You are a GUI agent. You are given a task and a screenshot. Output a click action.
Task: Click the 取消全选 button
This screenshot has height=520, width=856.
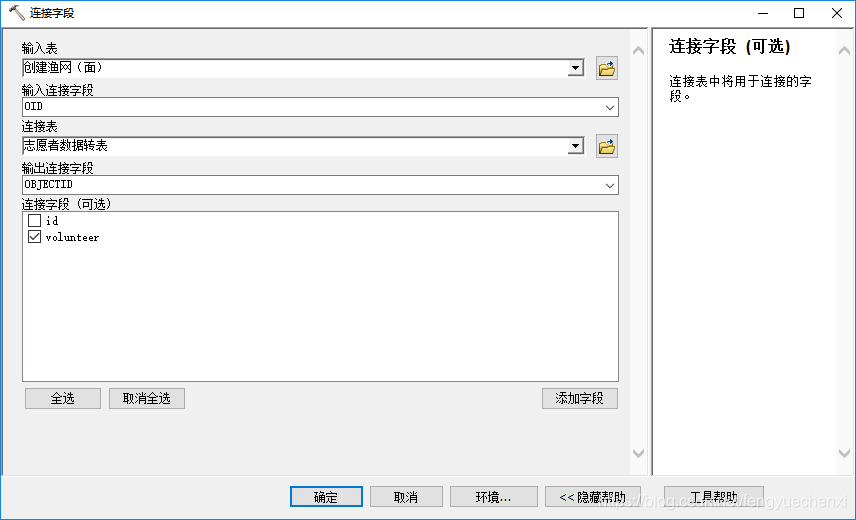point(147,398)
